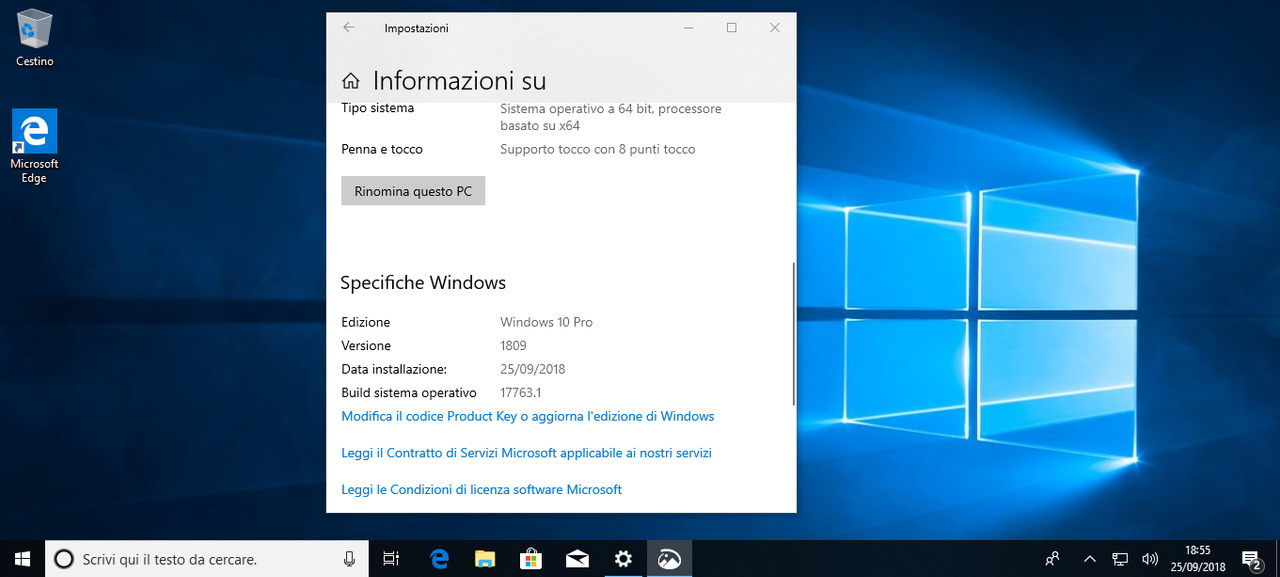Open Microsoft Store from the taskbar

[x=531, y=560]
